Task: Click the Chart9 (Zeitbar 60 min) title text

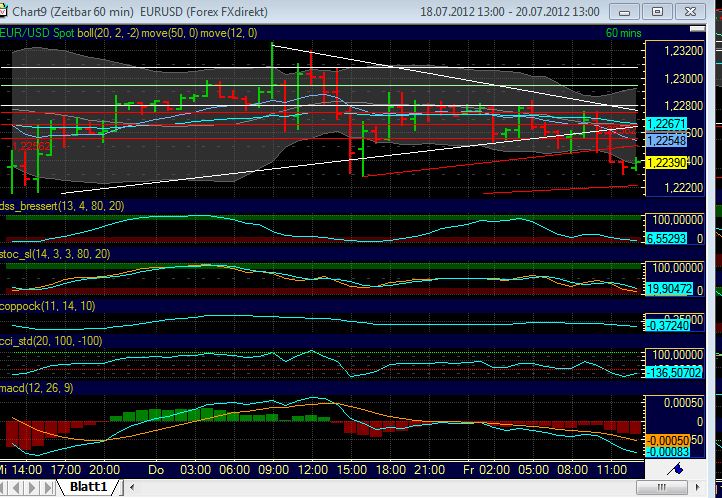Action: (73, 12)
